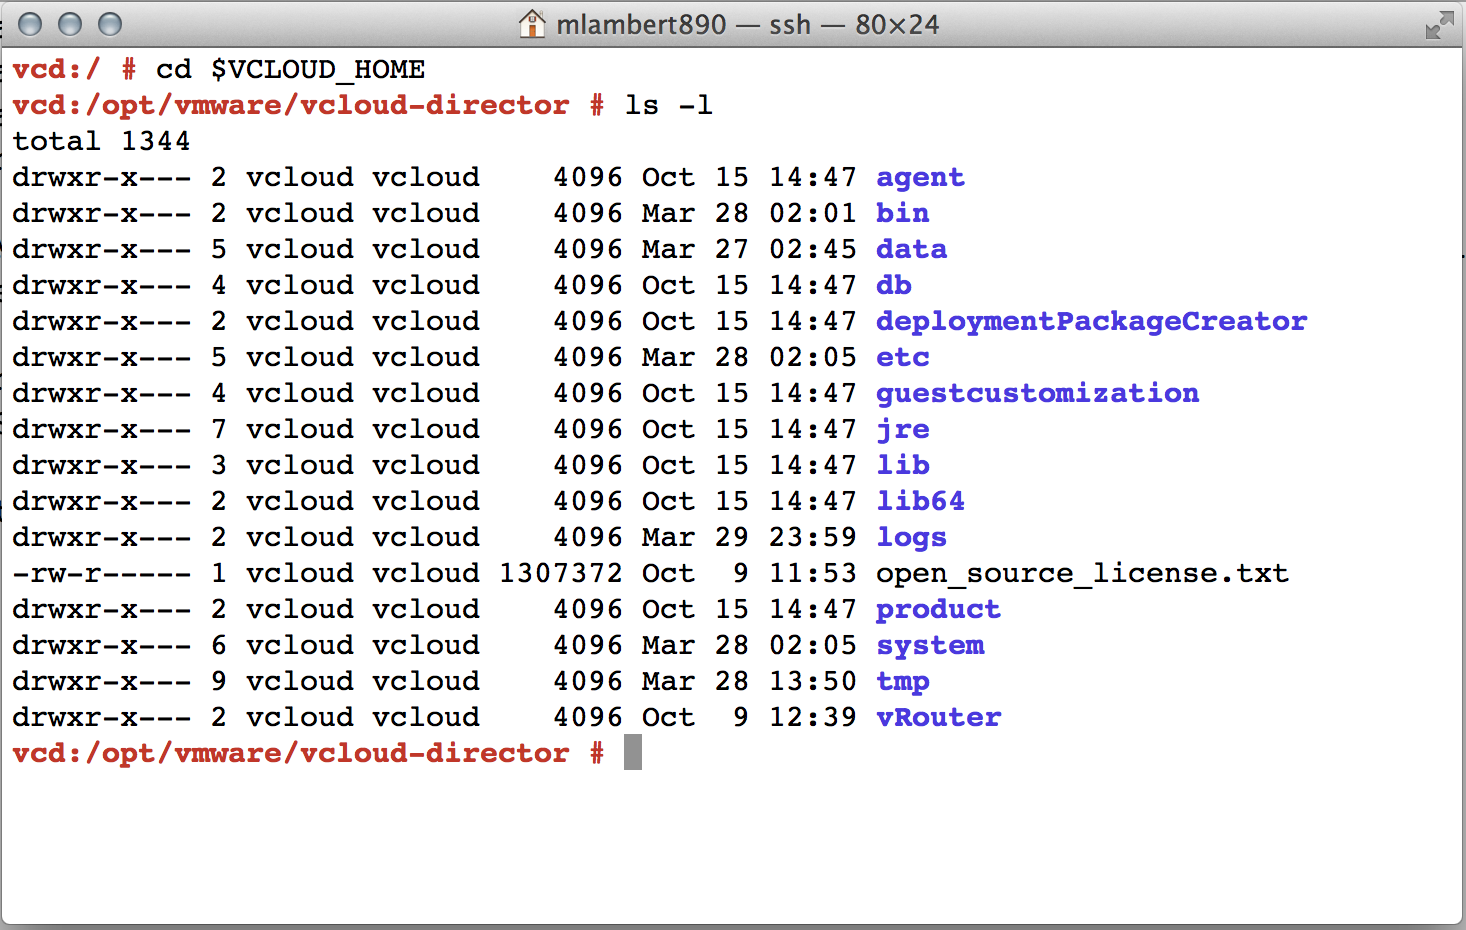Click the terminal cursor block at the prompt
The width and height of the screenshot is (1466, 930).
point(632,753)
